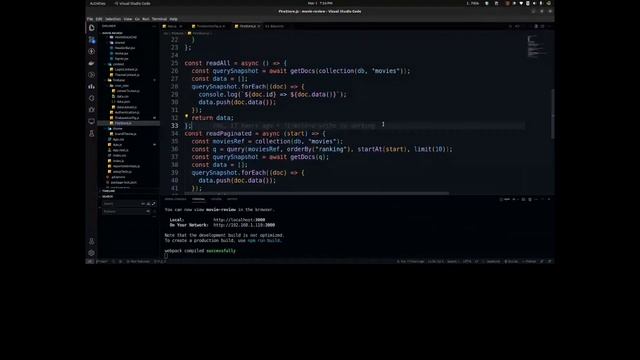Add a new terminal with plus icon
The image size is (640, 360).
(x=513, y=199)
